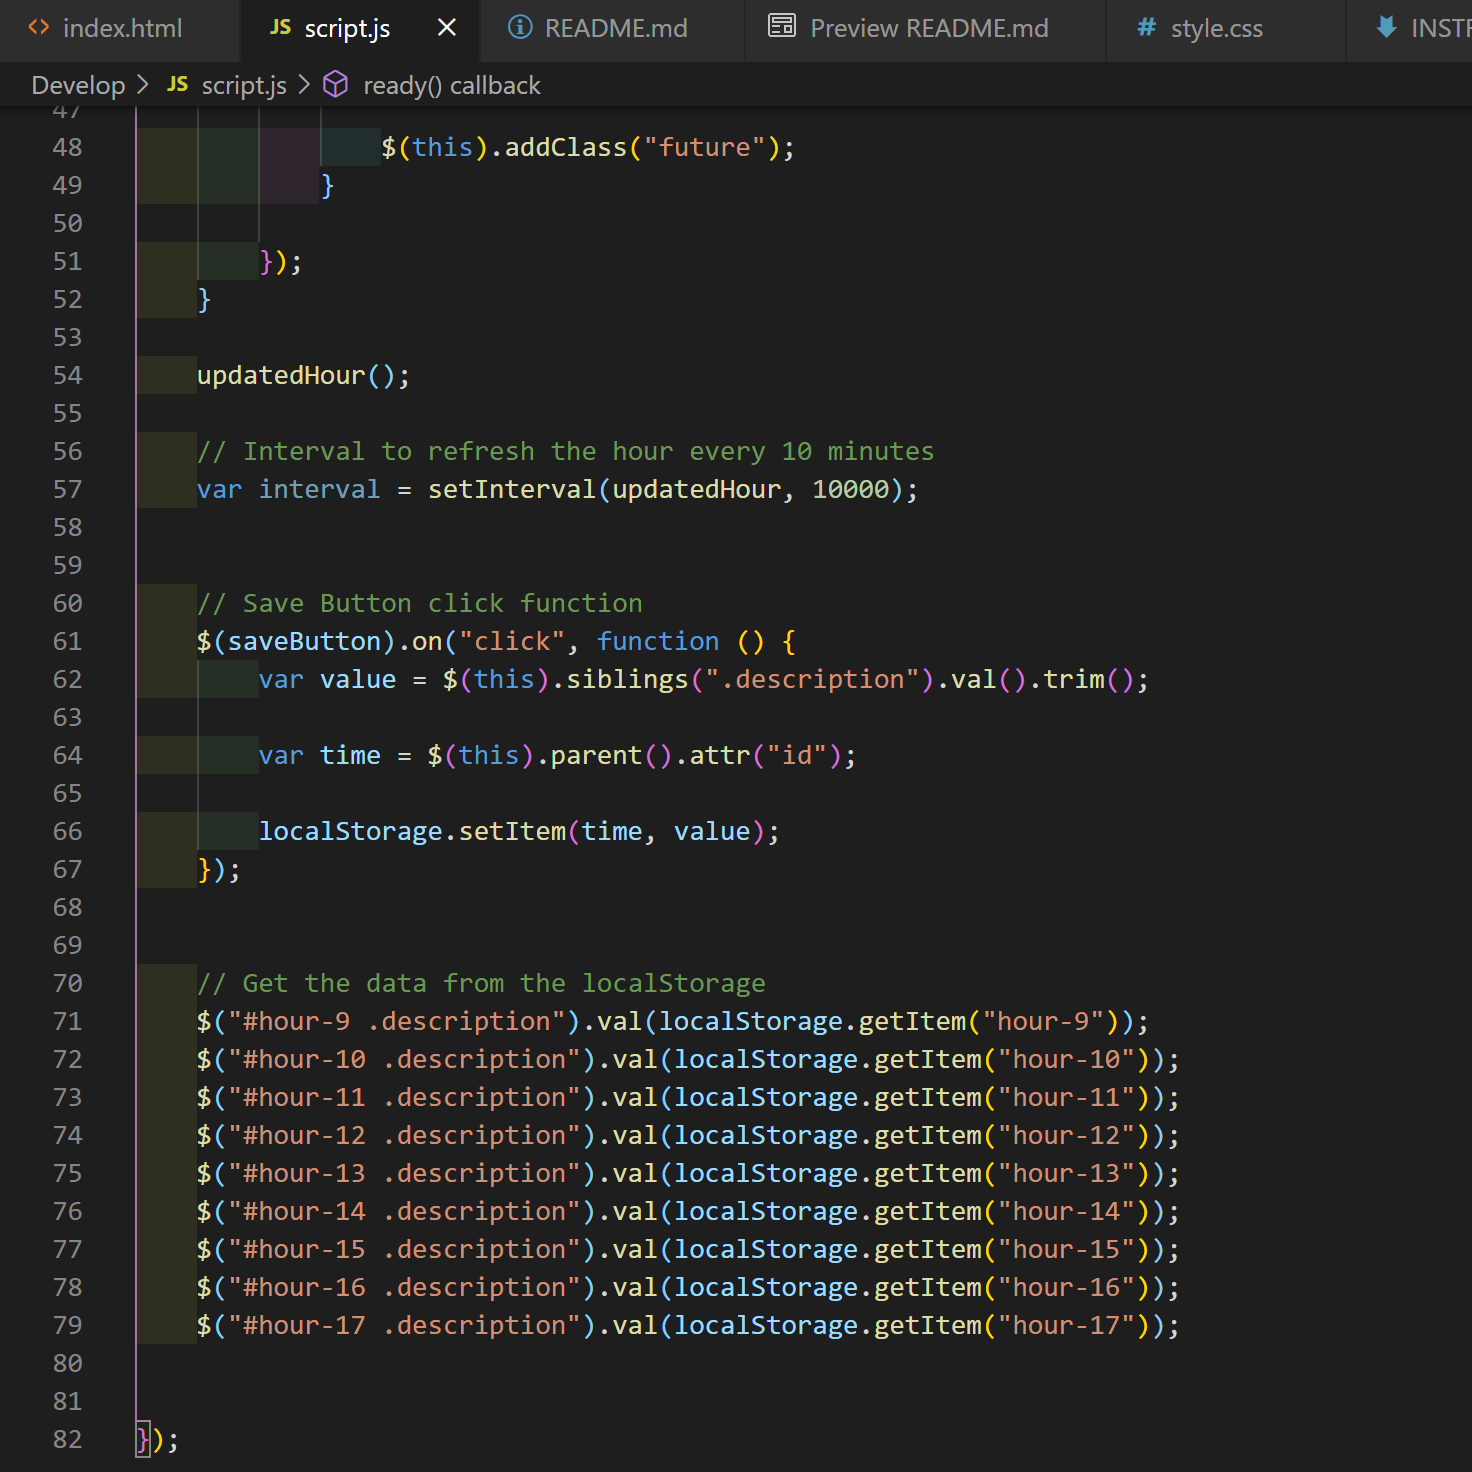Switch to the style.css tab
1472x1472 pixels.
(1226, 28)
